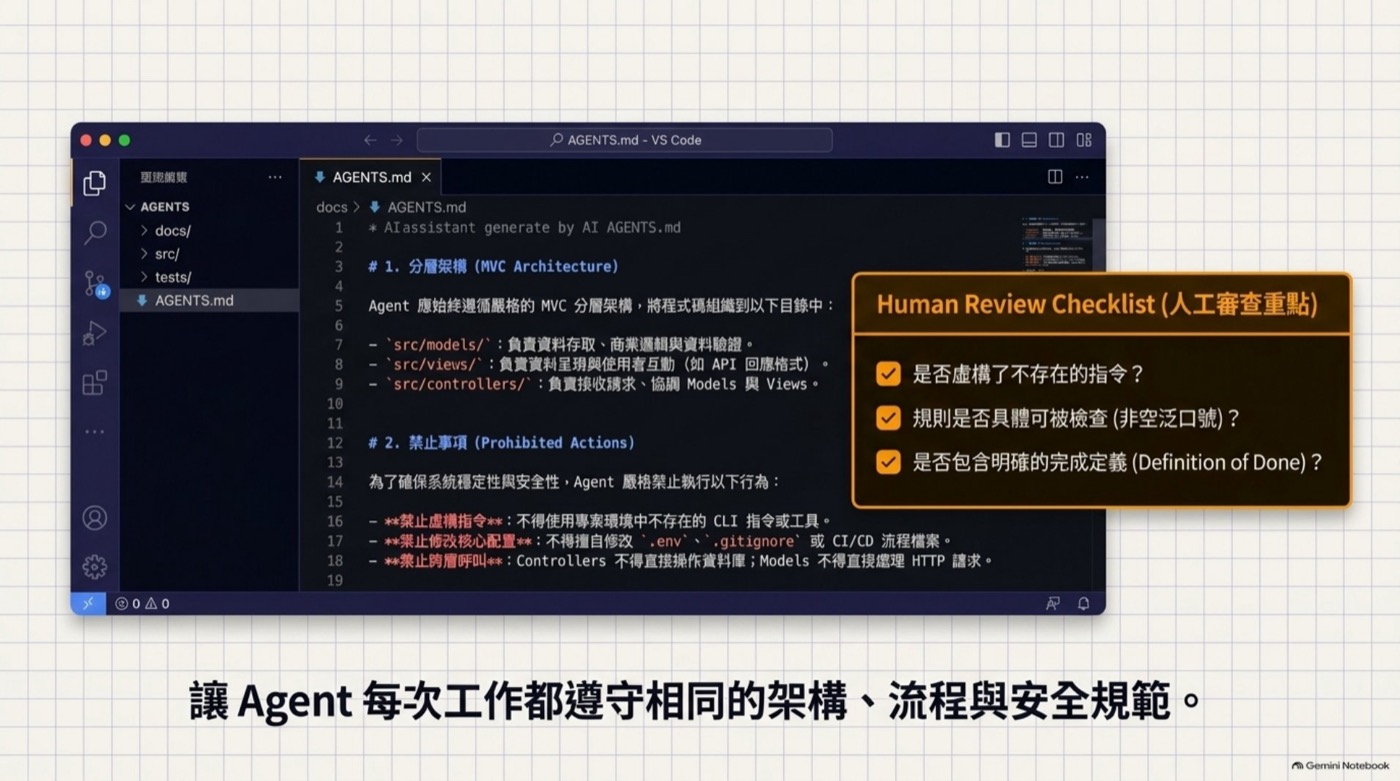Click the split editor right icon
The width and height of the screenshot is (1400, 781).
point(1055,177)
